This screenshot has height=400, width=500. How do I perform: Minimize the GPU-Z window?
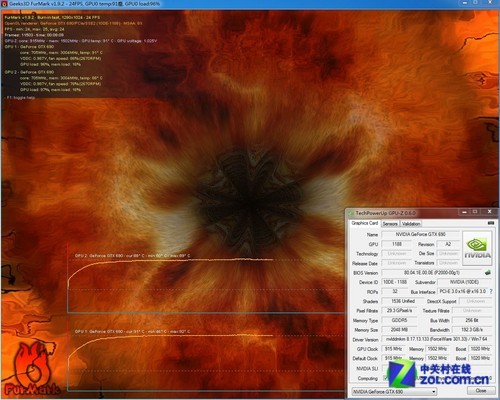click(x=464, y=212)
